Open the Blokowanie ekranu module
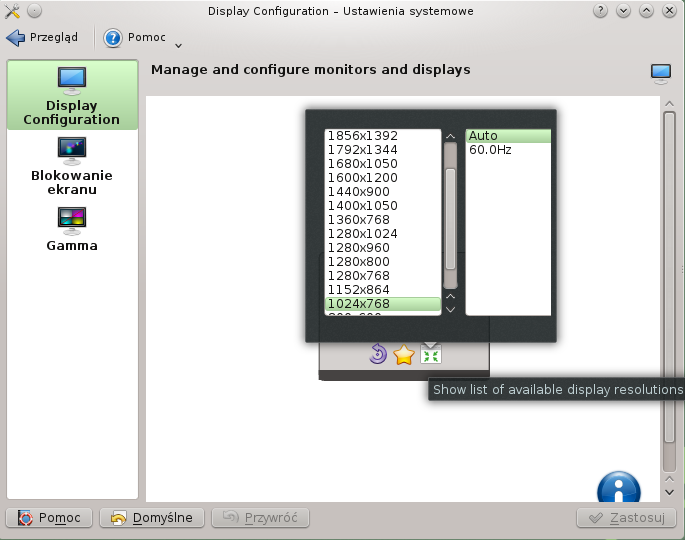This screenshot has width=685, height=540. (72, 166)
